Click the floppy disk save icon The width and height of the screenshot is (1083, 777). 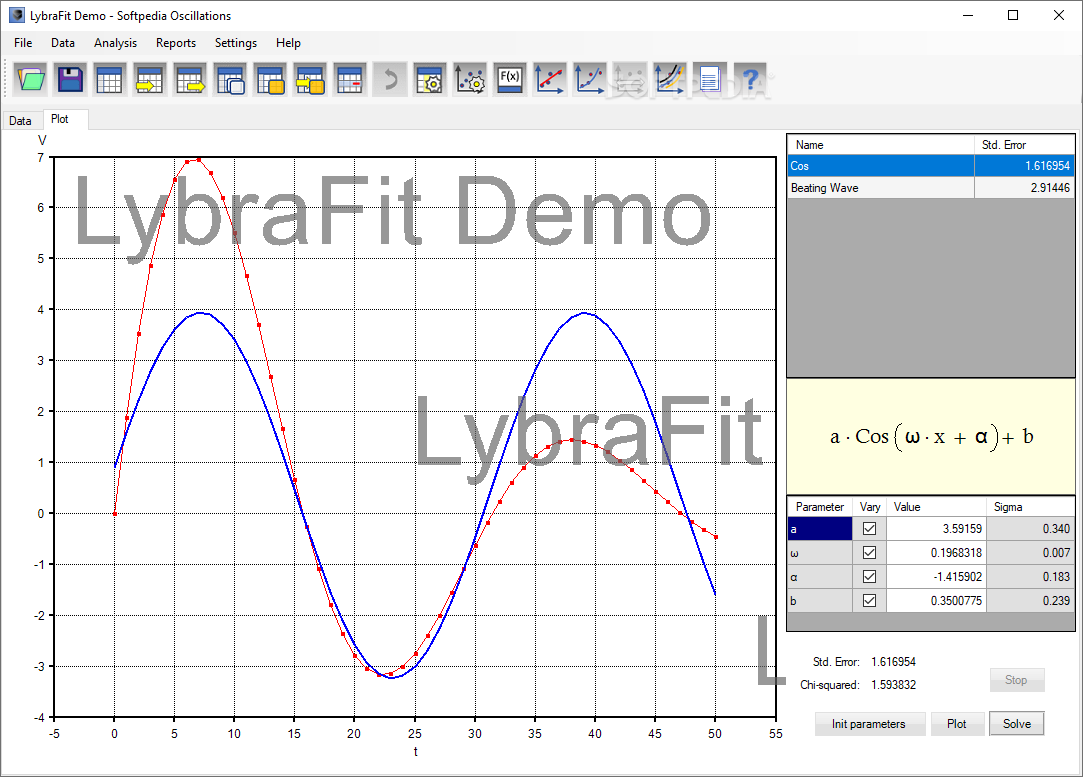70,79
